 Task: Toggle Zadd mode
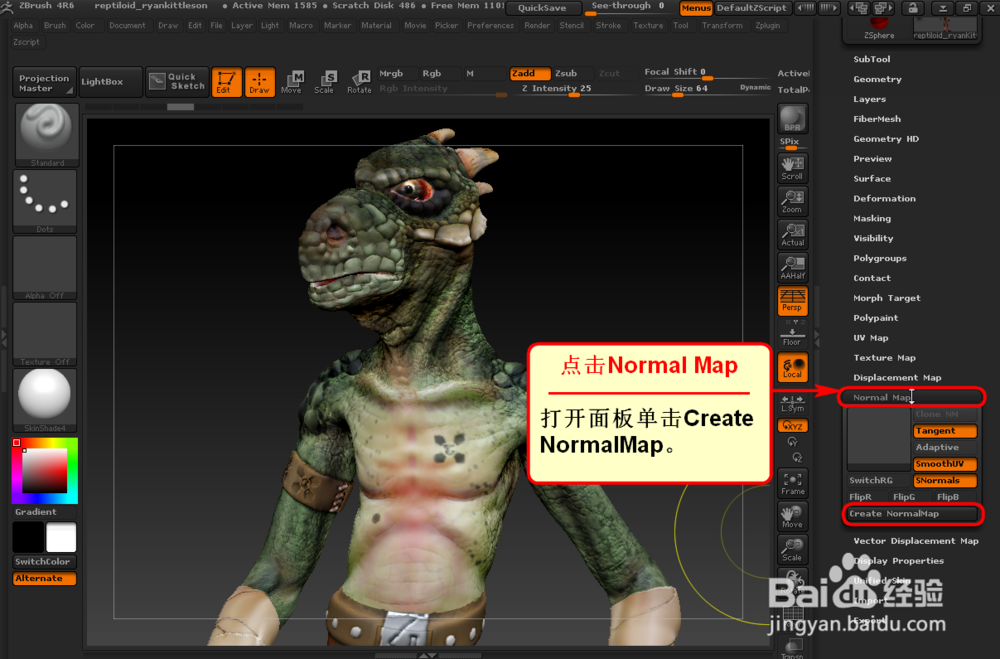[x=529, y=73]
